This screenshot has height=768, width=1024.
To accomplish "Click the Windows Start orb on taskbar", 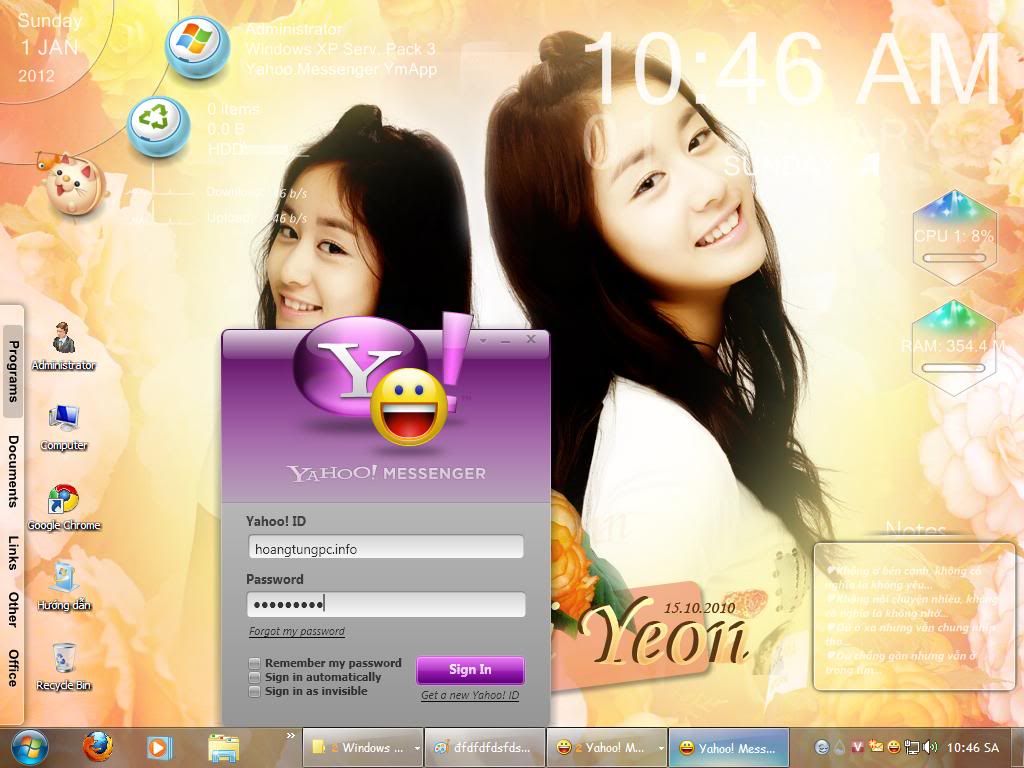I will point(29,747).
